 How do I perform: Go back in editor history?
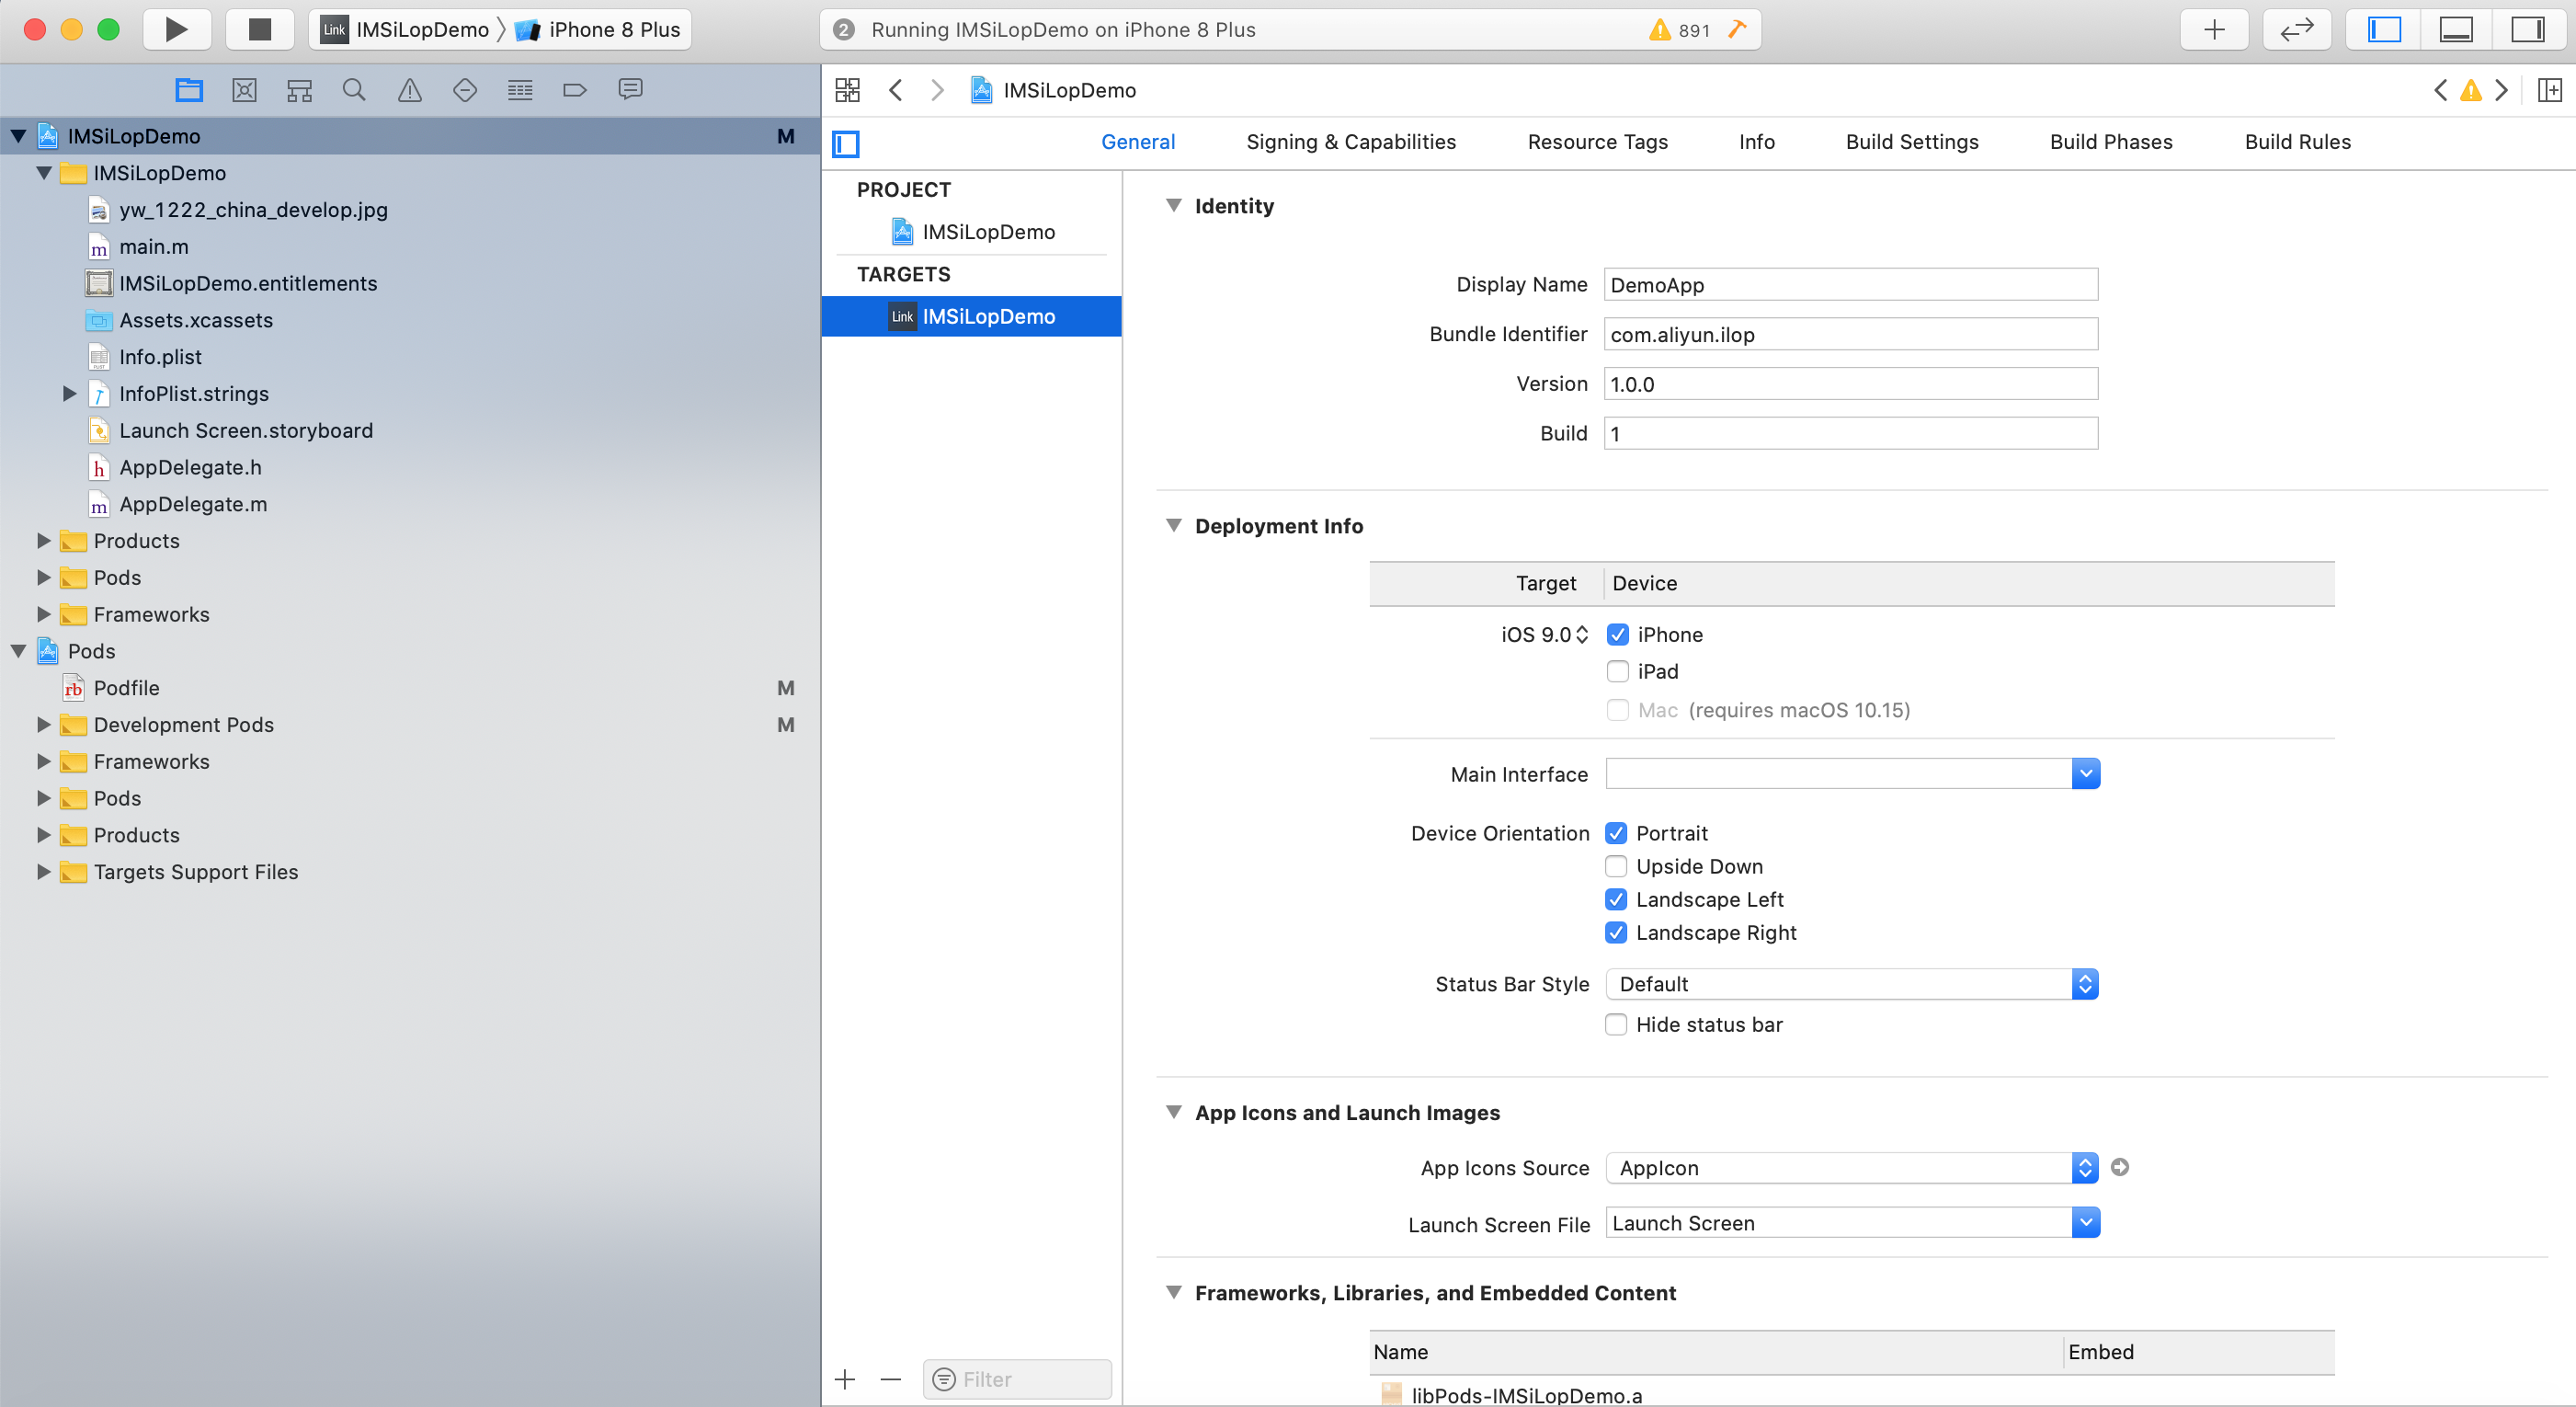(x=896, y=90)
